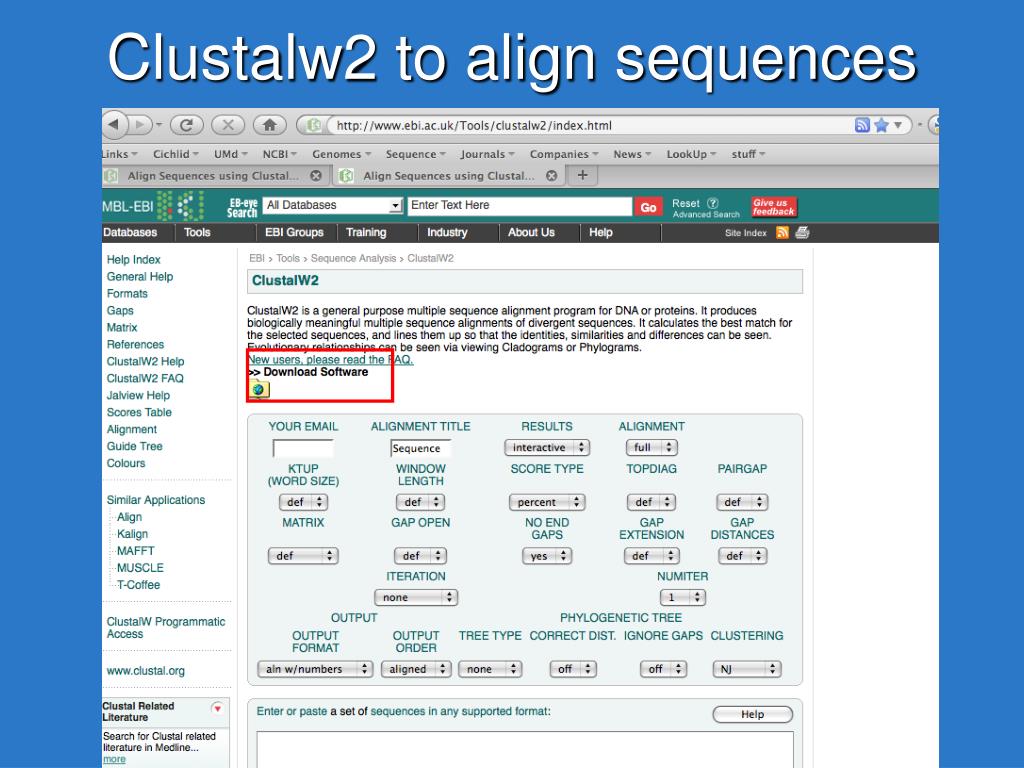
Task: Open a new tab with the plus button
Action: tap(583, 175)
